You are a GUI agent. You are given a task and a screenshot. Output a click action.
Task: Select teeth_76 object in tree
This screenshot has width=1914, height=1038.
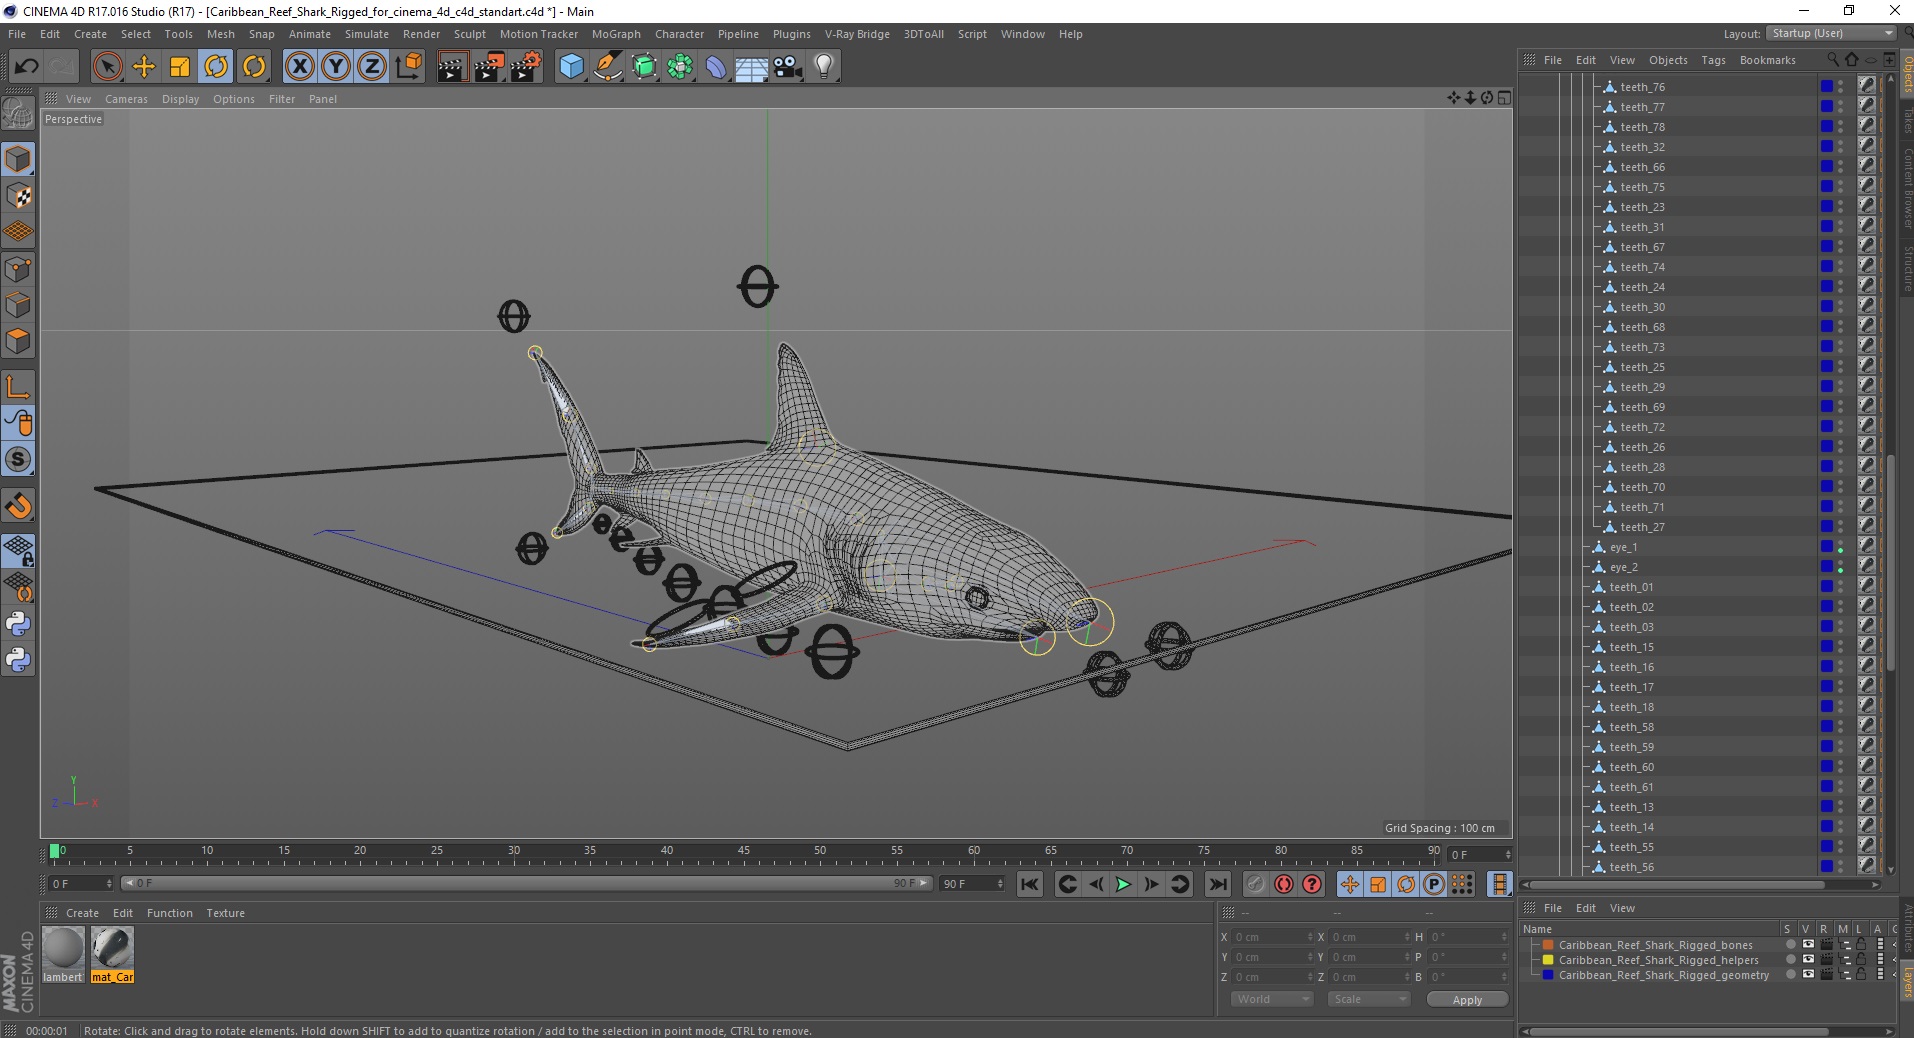coord(1642,87)
